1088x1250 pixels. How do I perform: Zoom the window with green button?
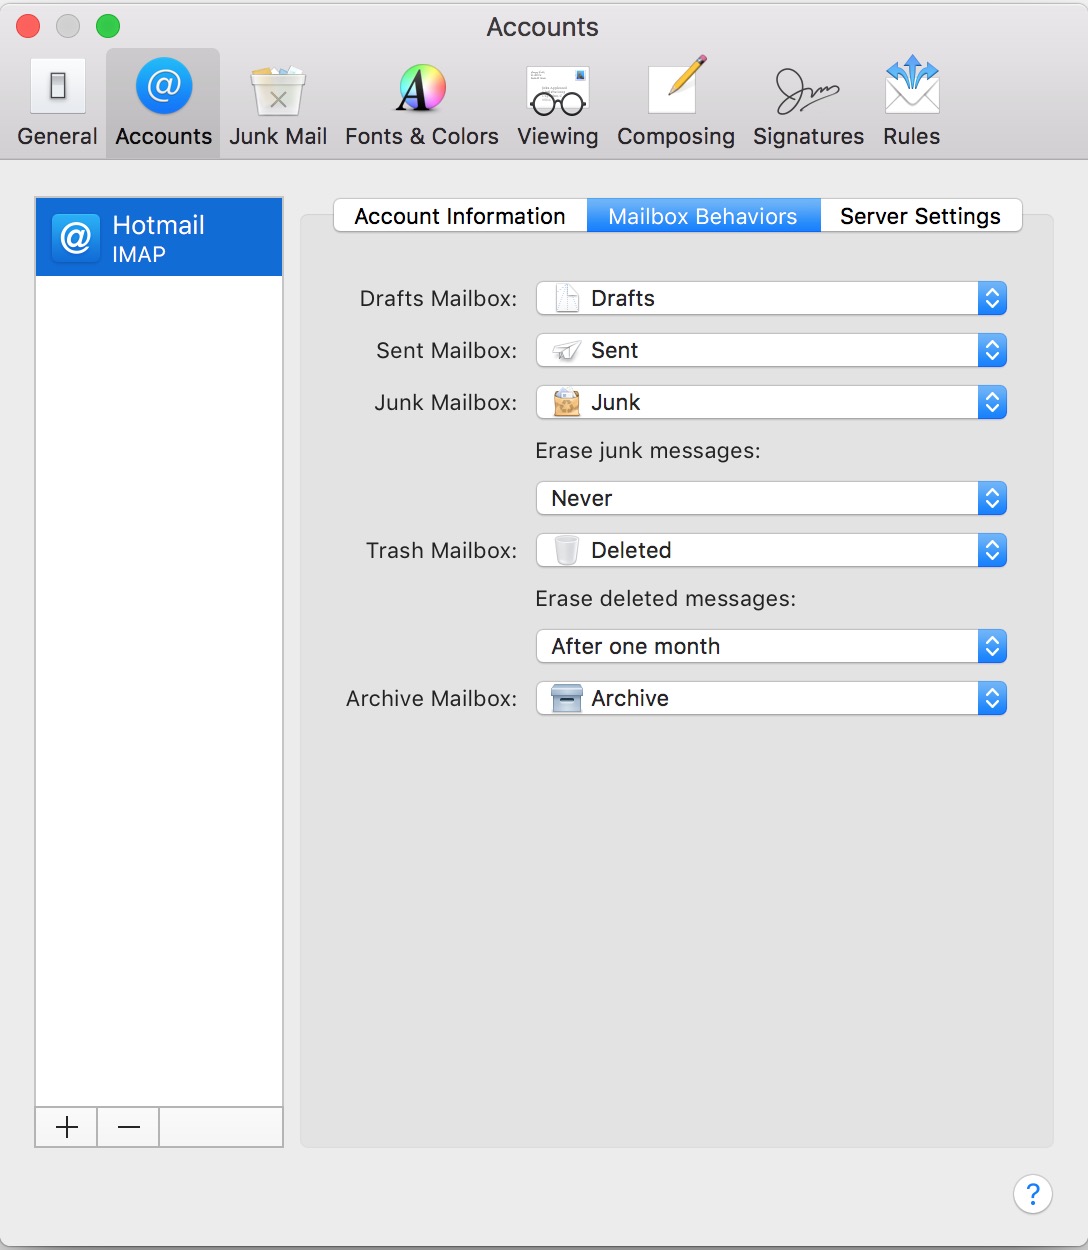[108, 26]
